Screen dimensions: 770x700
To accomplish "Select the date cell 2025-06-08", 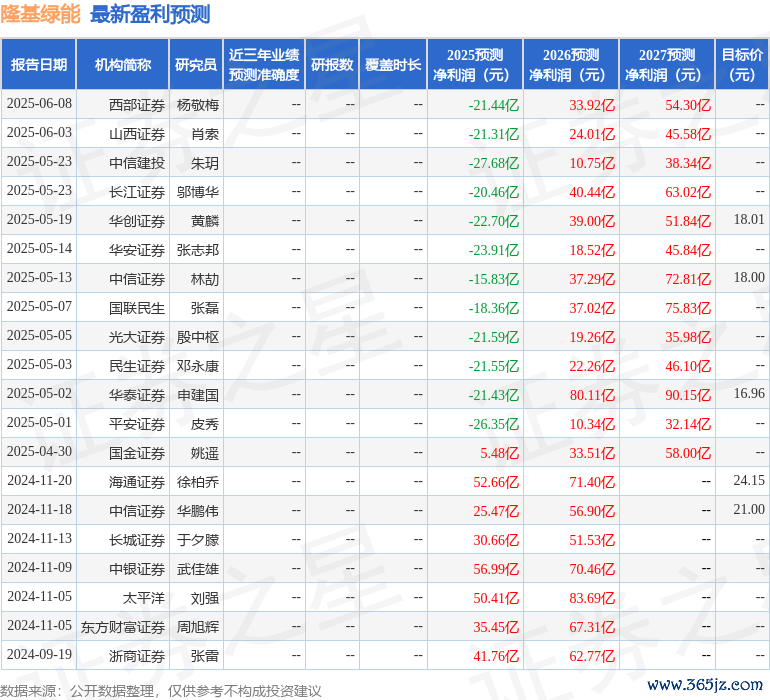I will click(x=39, y=104).
